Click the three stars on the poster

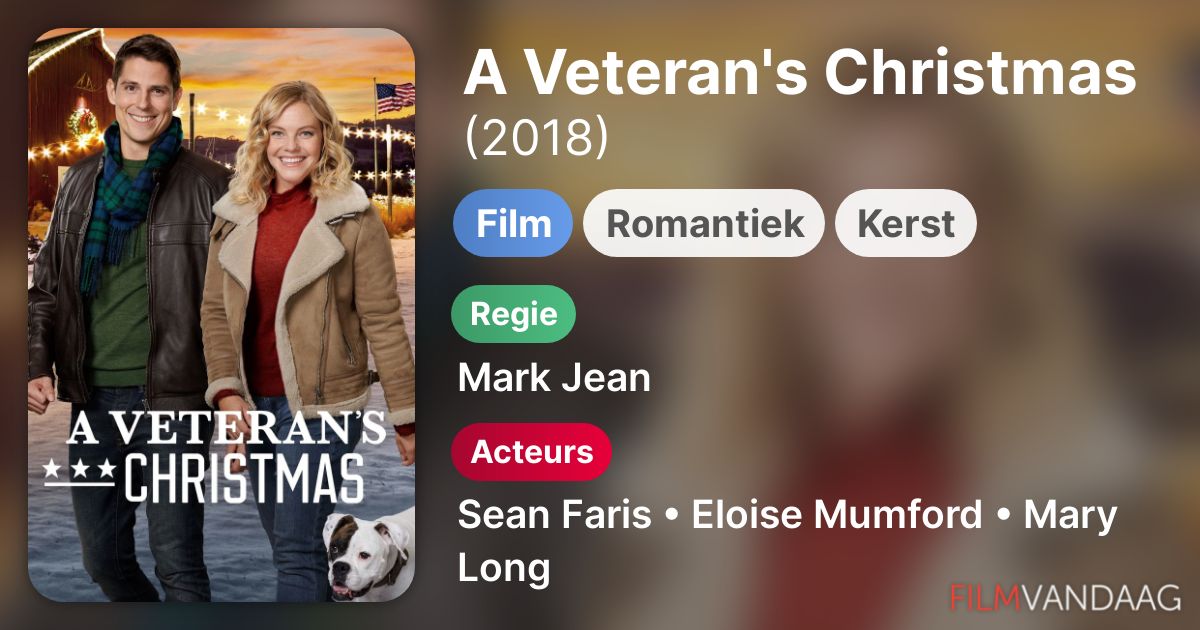pyautogui.click(x=82, y=467)
